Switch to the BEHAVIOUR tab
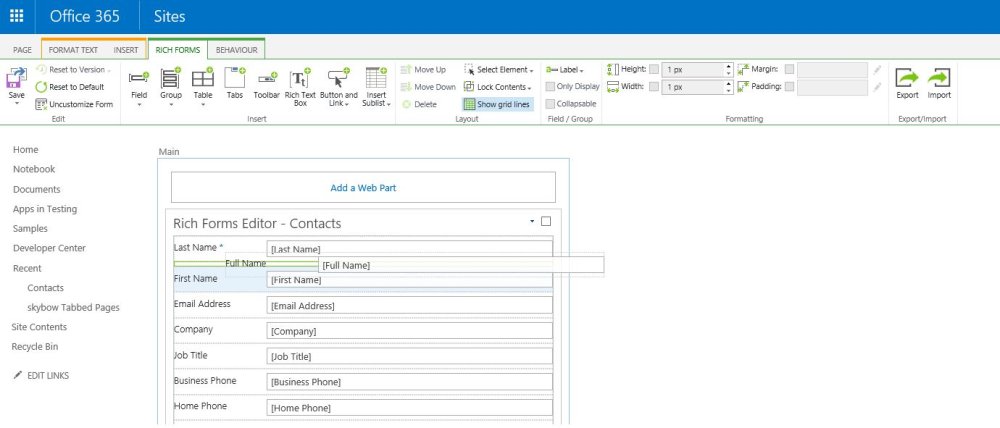The image size is (1000, 428). (237, 50)
